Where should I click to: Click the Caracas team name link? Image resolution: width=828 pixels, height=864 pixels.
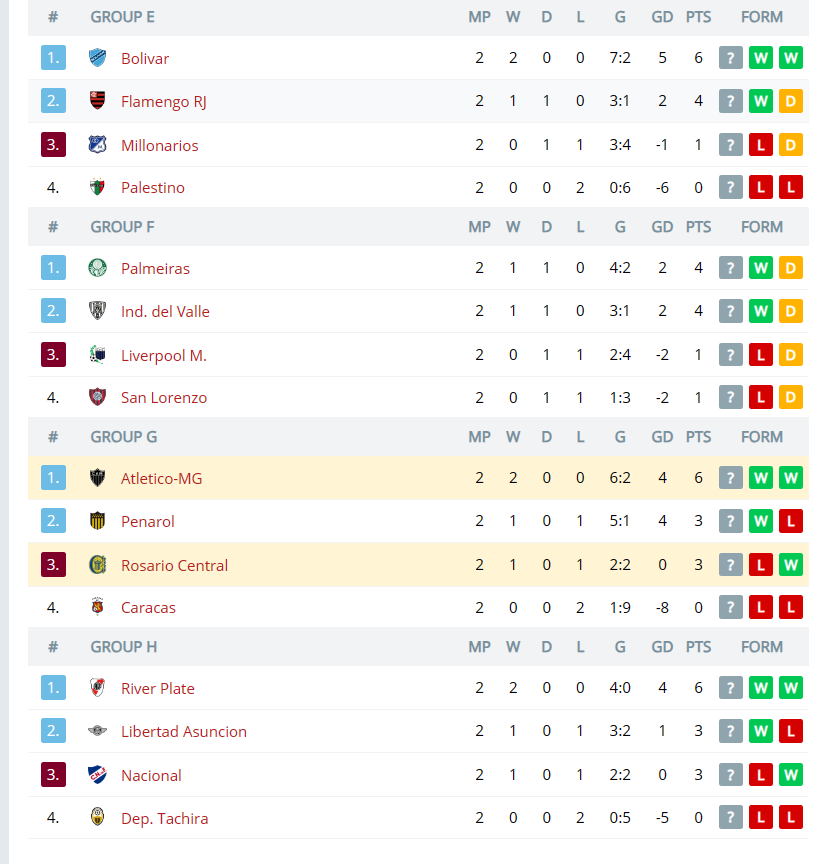tap(148, 608)
